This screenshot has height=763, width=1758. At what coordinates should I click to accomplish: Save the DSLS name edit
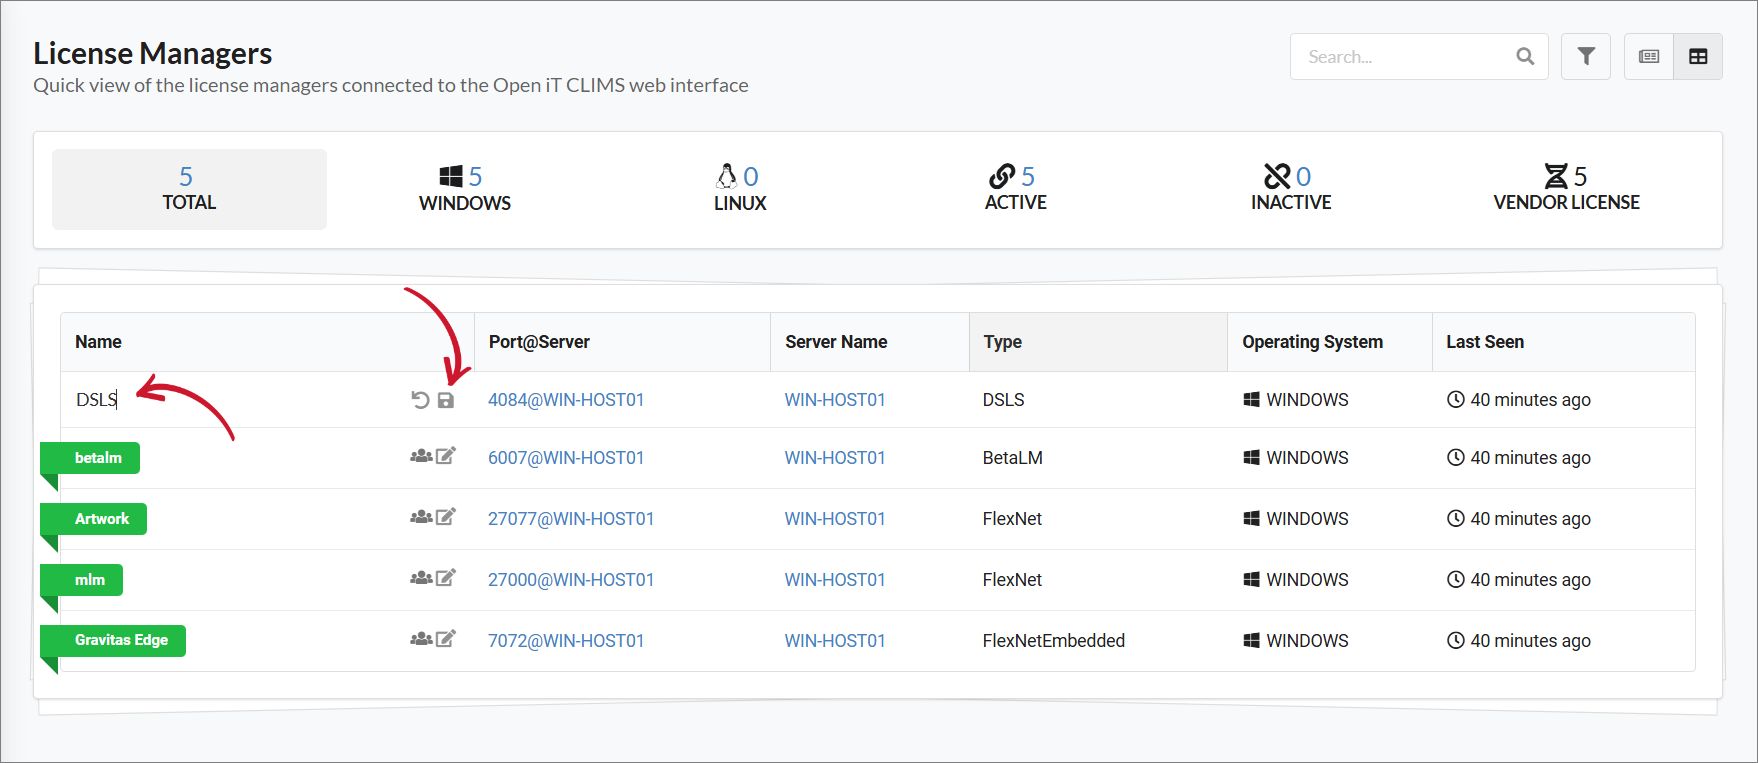(446, 400)
